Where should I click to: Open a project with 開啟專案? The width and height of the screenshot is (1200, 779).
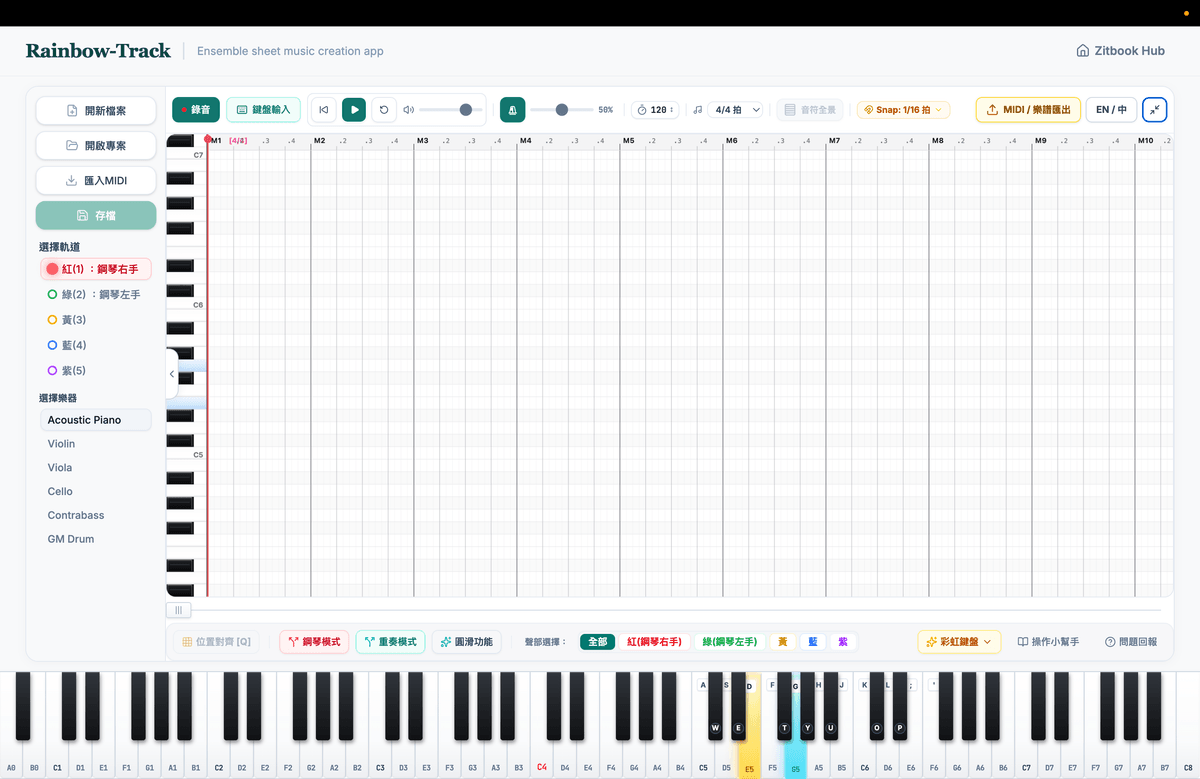(96, 145)
